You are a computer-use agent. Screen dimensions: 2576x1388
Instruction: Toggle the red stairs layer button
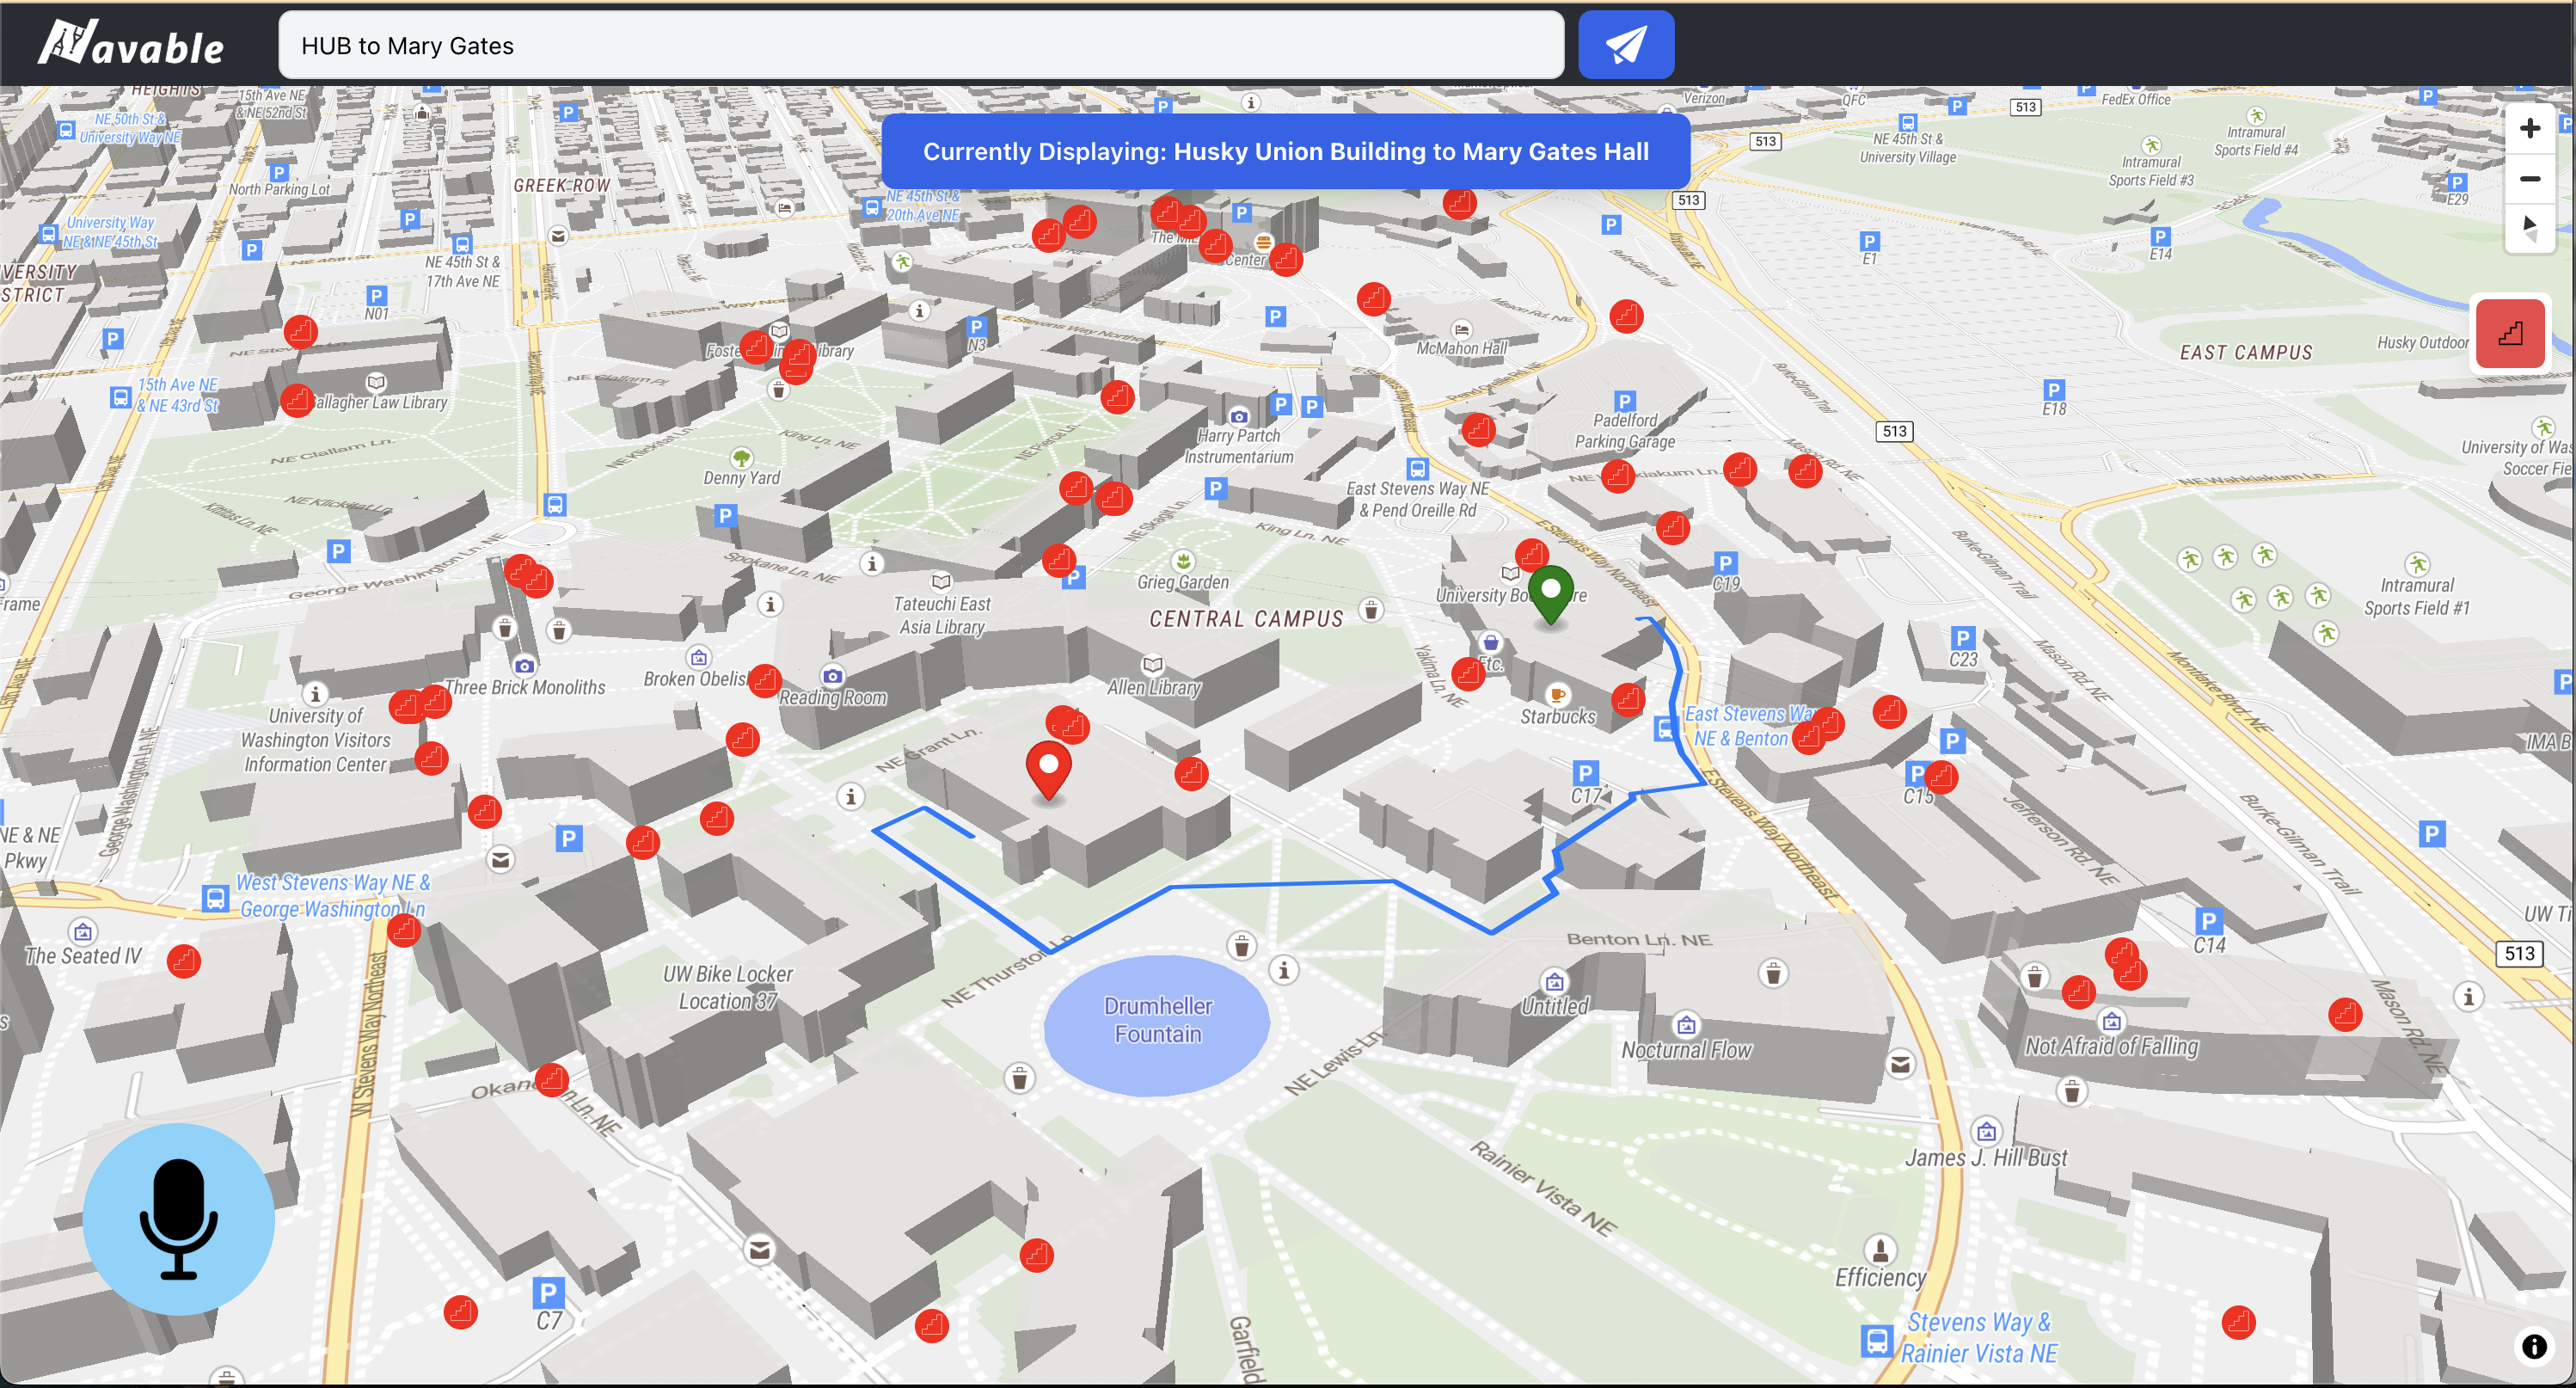[2510, 334]
